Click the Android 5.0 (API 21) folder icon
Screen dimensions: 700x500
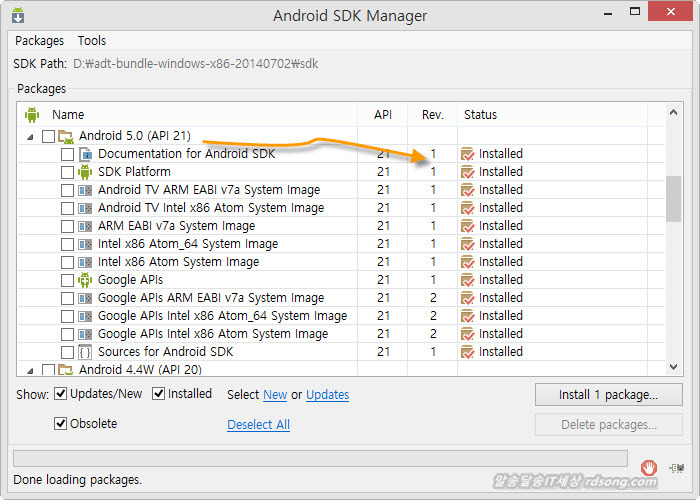coord(66,136)
